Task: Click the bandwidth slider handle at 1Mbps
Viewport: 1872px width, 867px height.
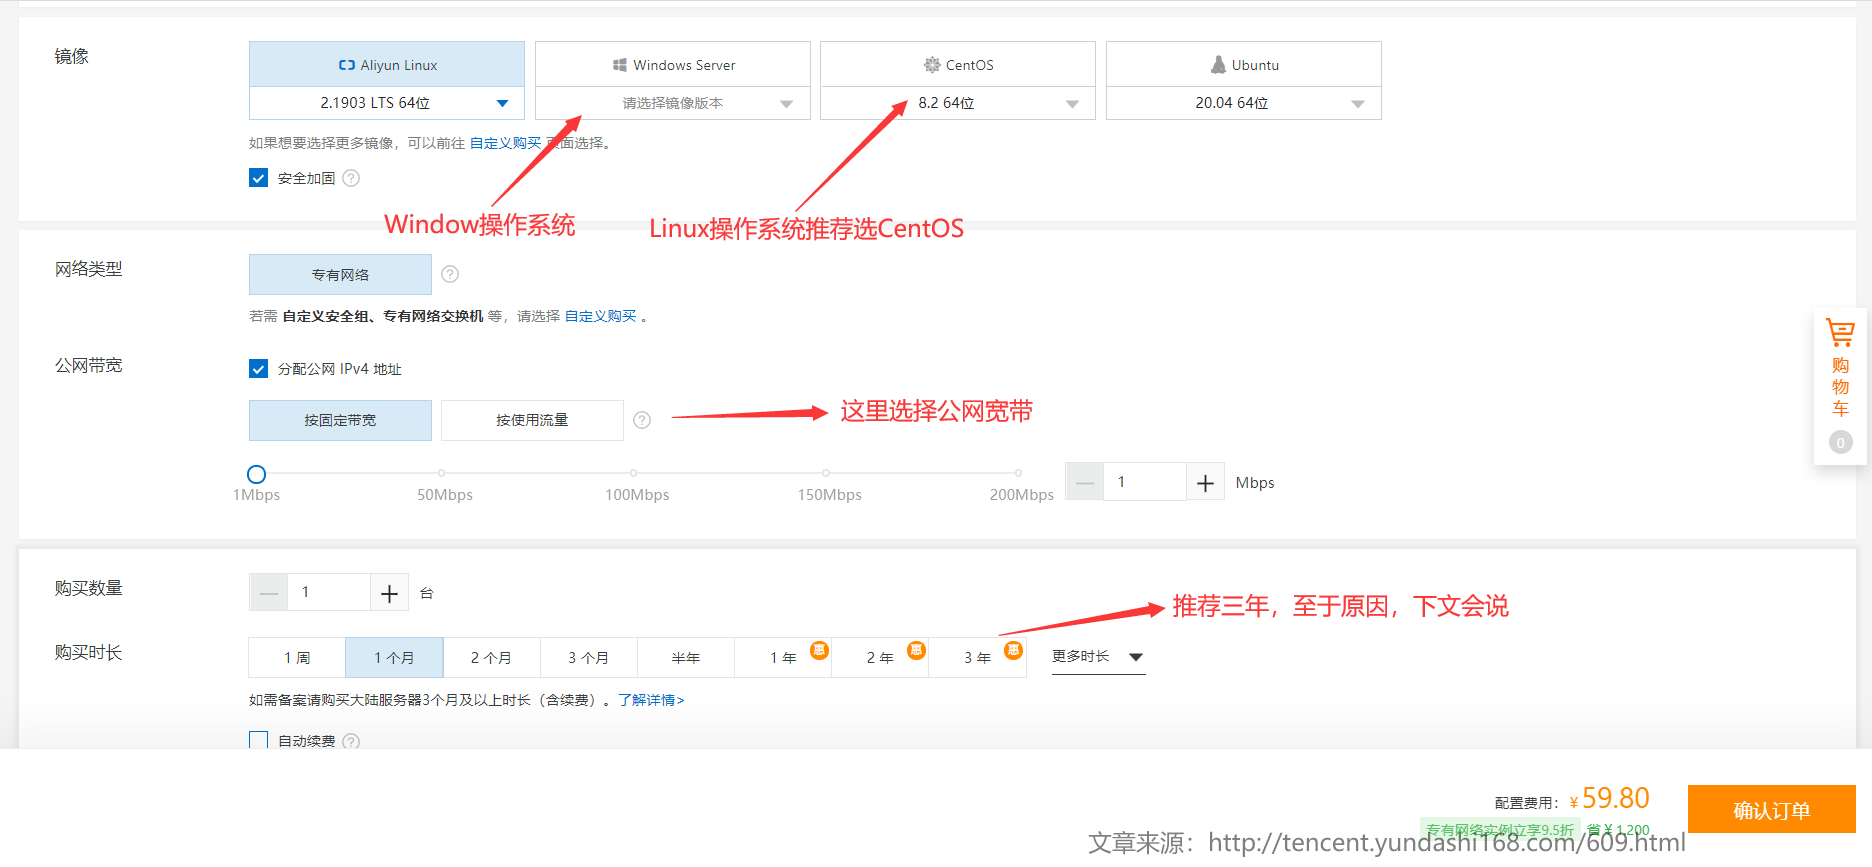Action: (257, 474)
